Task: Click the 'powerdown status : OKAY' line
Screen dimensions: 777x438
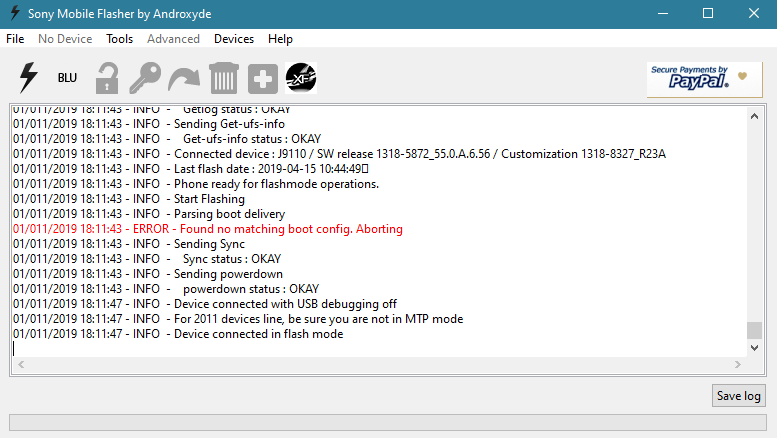Action: pos(166,289)
